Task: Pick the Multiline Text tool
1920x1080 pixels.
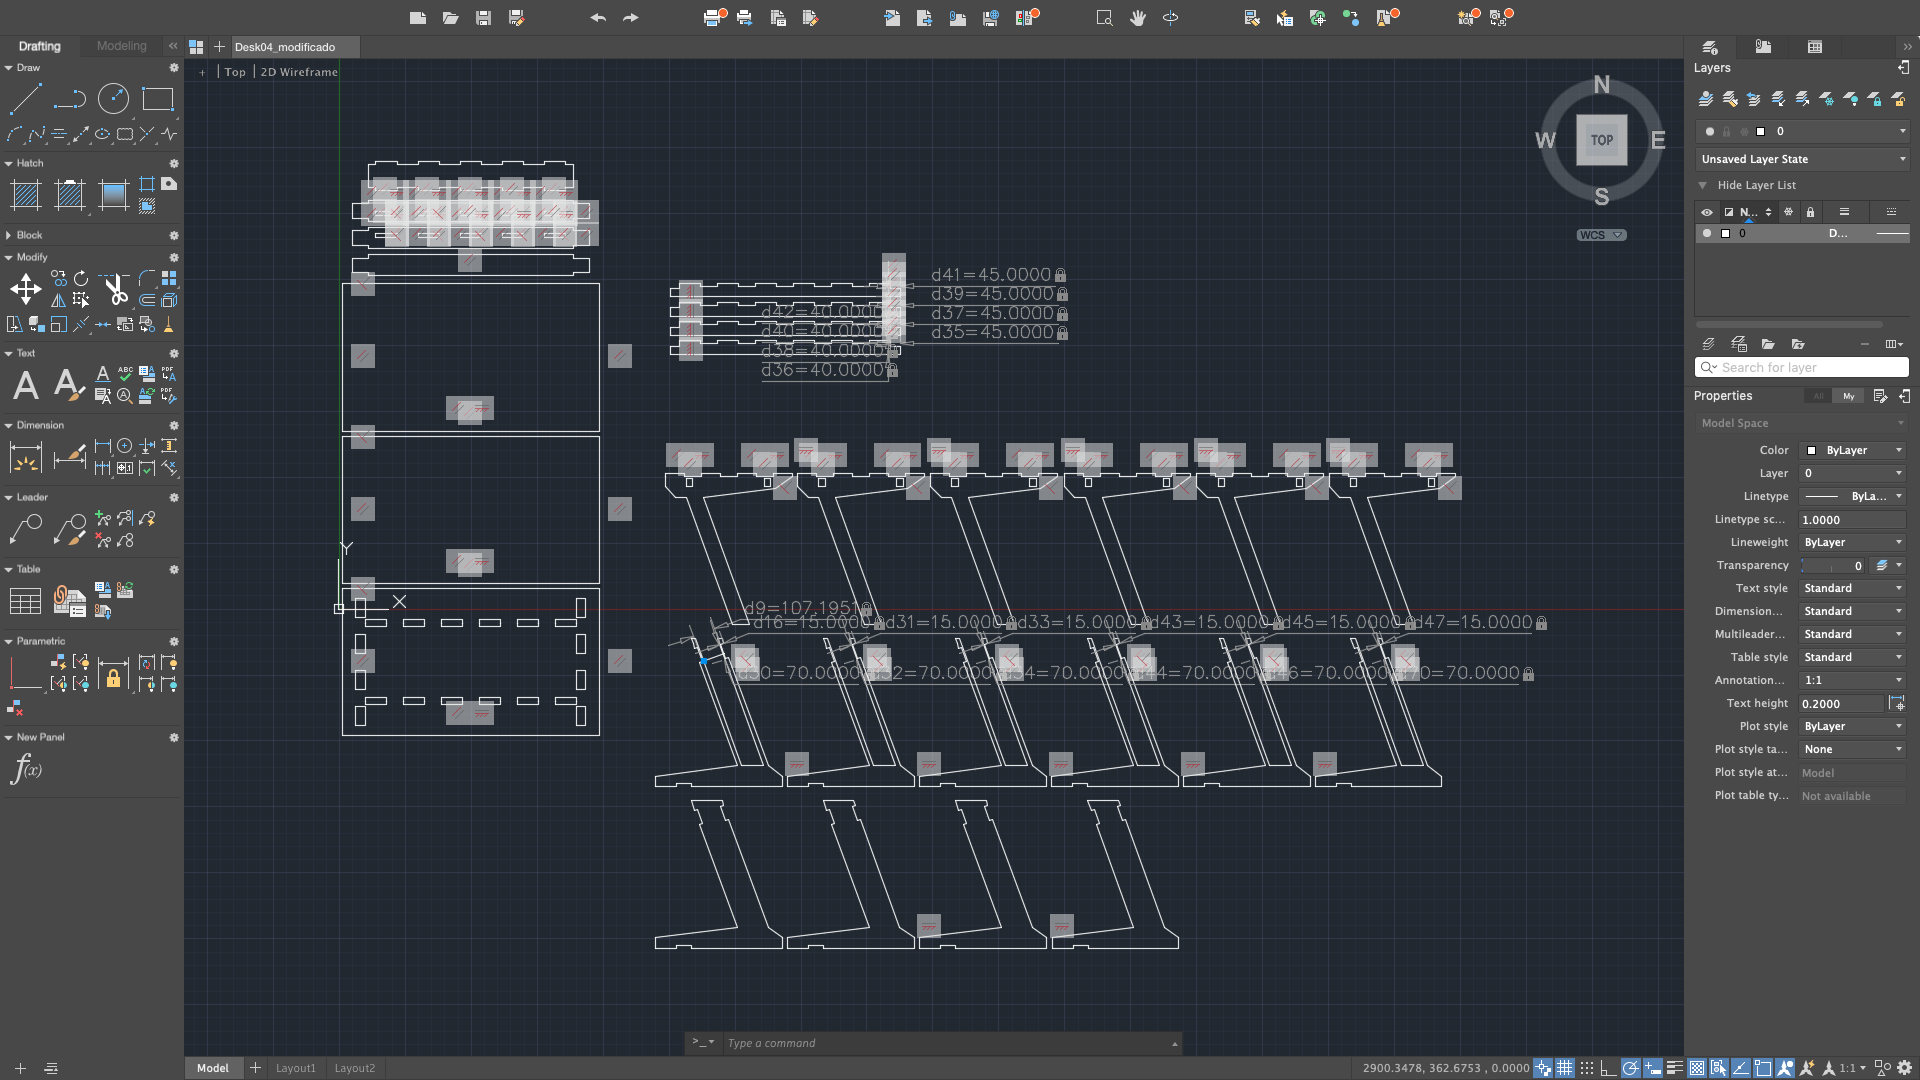Action: click(x=25, y=385)
